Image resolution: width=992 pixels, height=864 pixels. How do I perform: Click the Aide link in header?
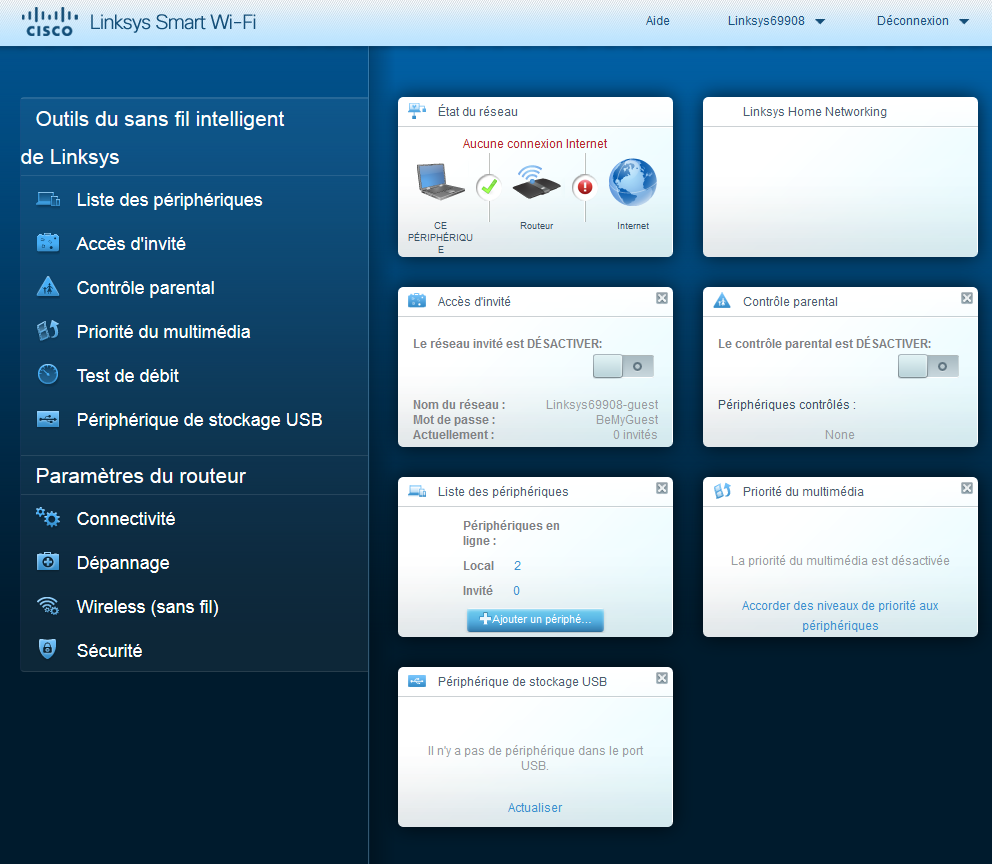[658, 21]
